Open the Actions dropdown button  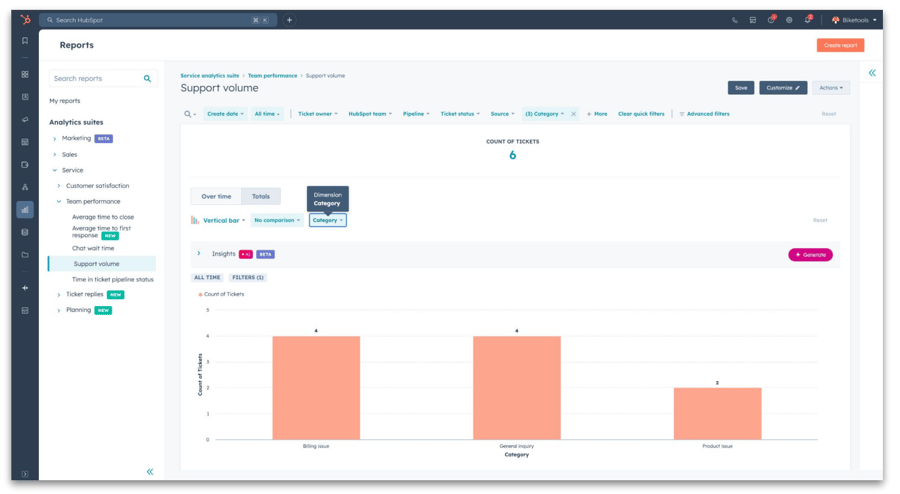[831, 88]
